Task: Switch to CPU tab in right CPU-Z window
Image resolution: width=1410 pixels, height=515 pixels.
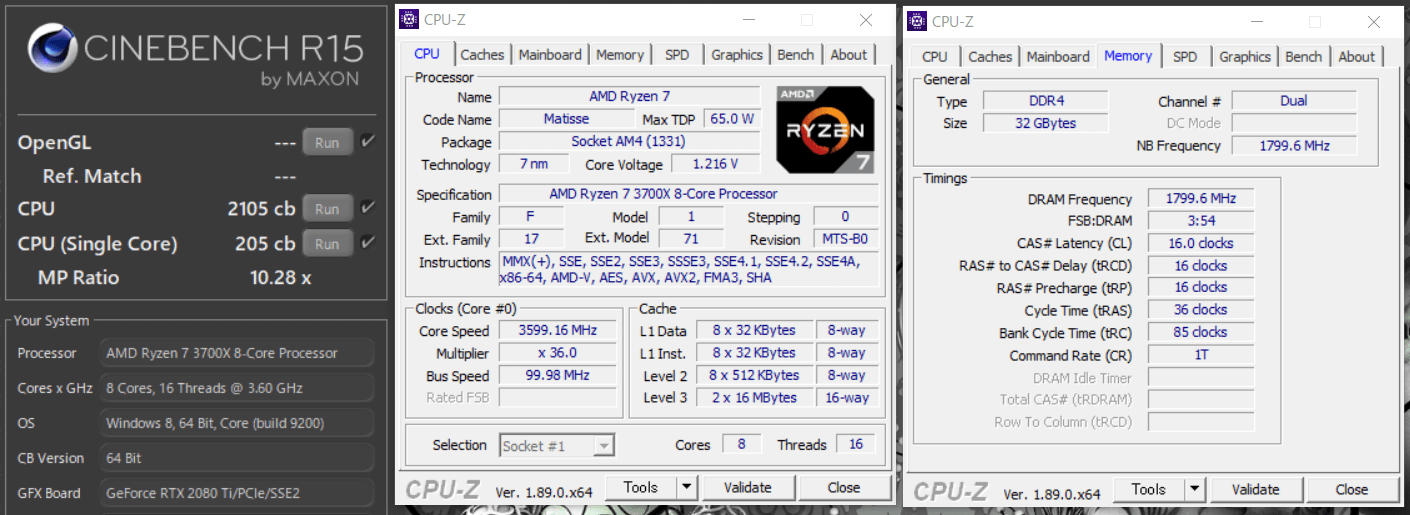Action: click(x=935, y=57)
